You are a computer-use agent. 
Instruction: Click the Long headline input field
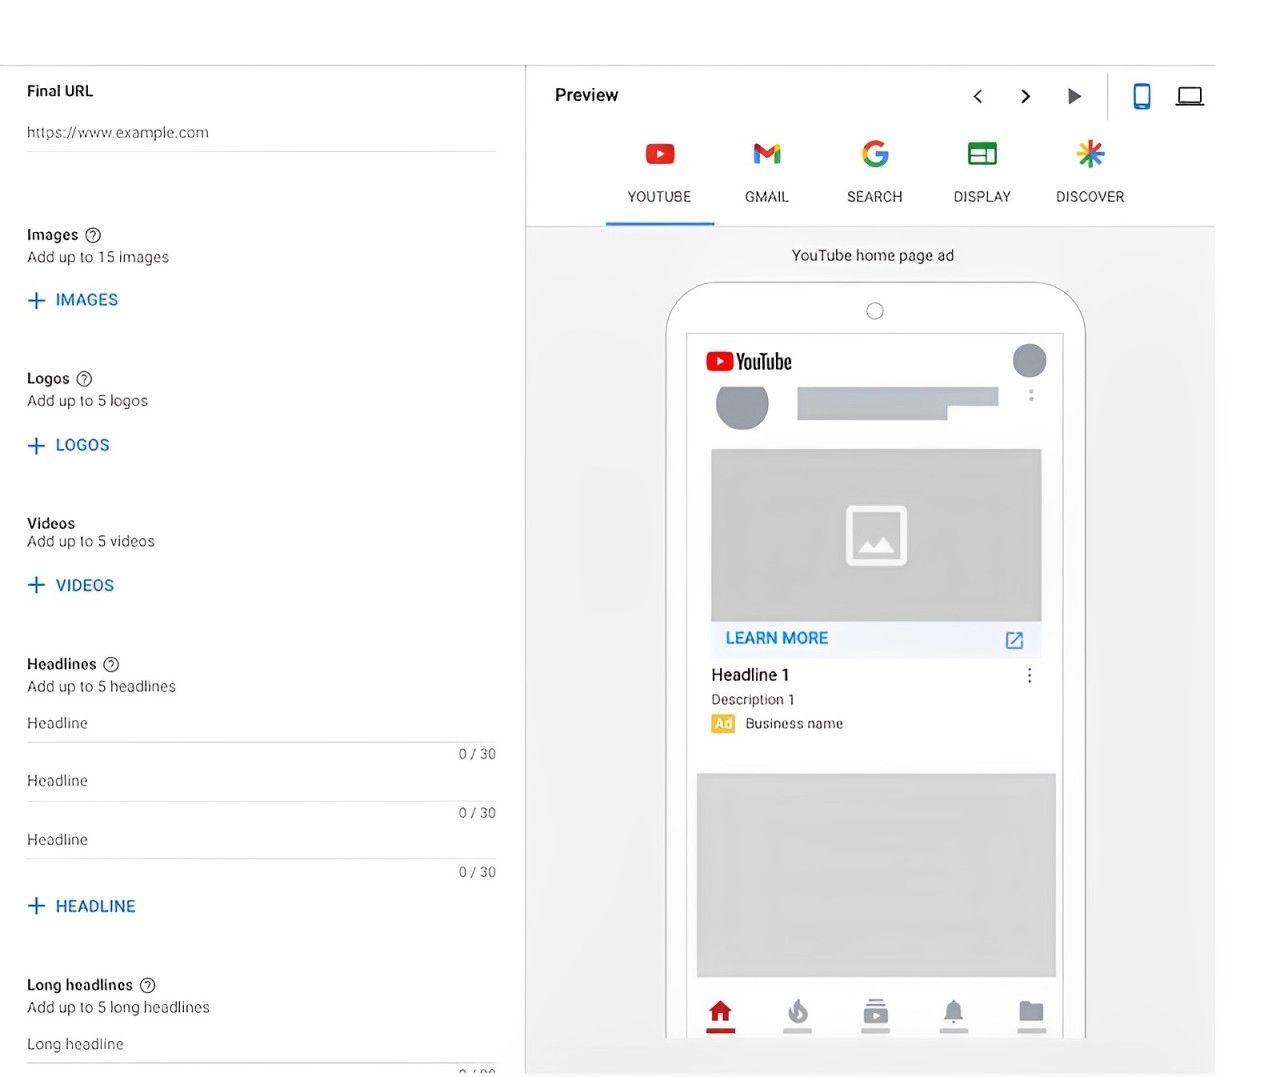tap(261, 1045)
